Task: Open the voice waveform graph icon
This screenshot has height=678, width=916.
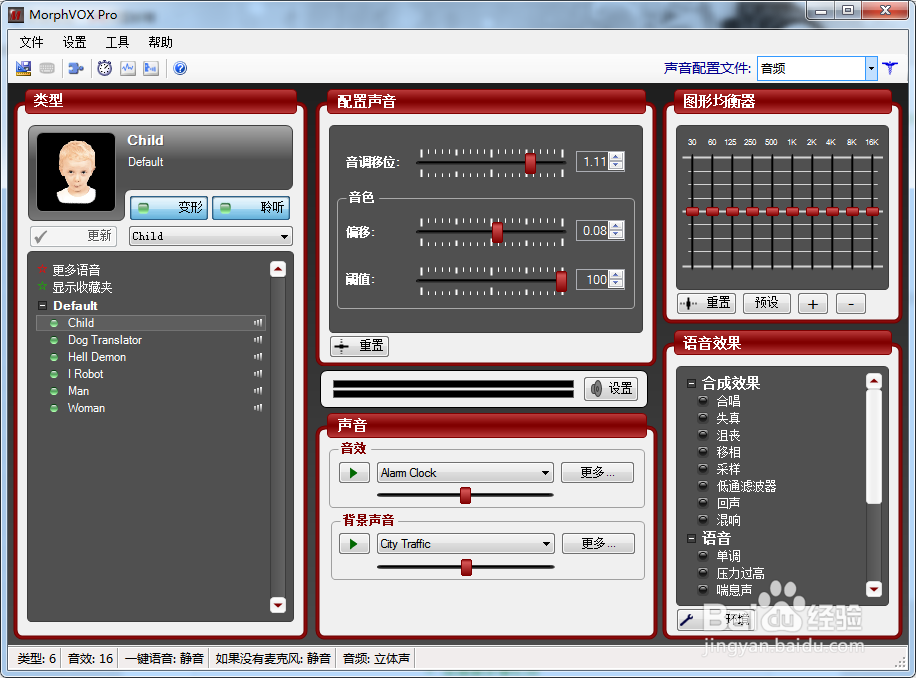Action: 129,68
